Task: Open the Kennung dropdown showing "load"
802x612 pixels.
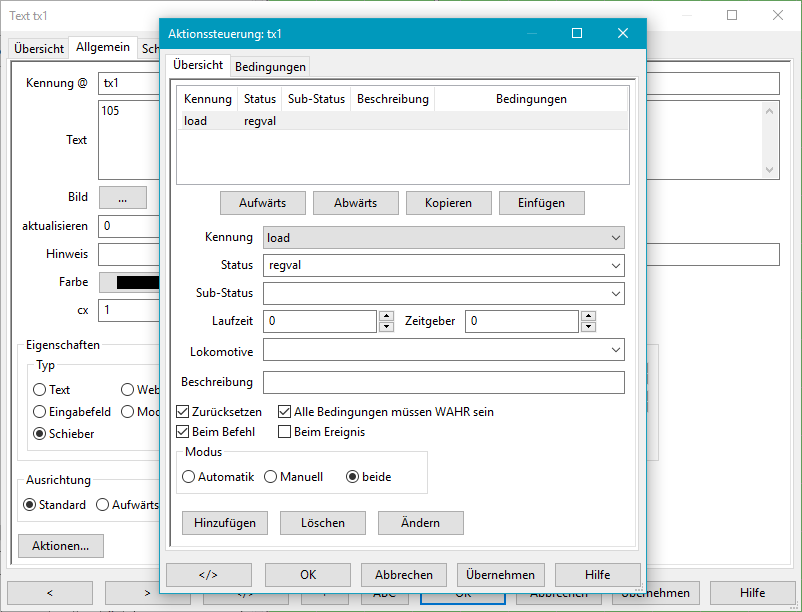Action: pyautogui.click(x=614, y=237)
